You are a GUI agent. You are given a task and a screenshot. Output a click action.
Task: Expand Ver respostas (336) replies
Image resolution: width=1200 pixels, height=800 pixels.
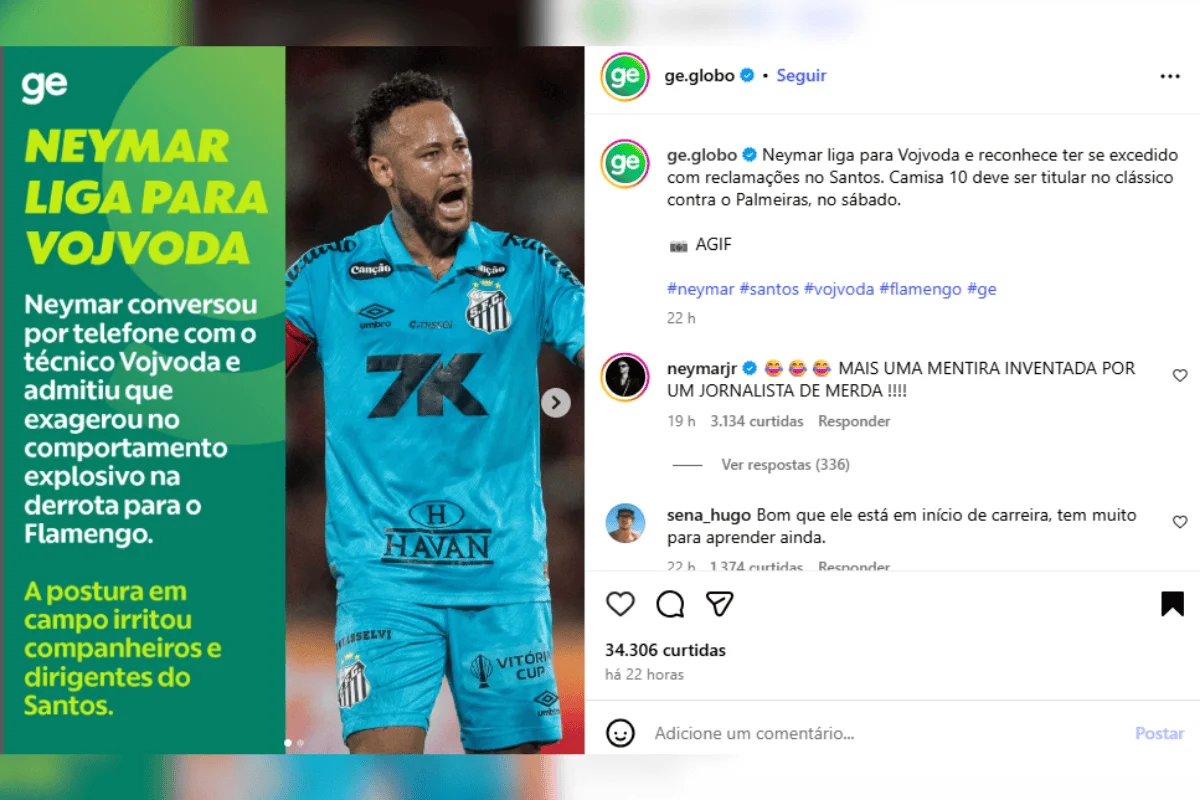pos(785,465)
